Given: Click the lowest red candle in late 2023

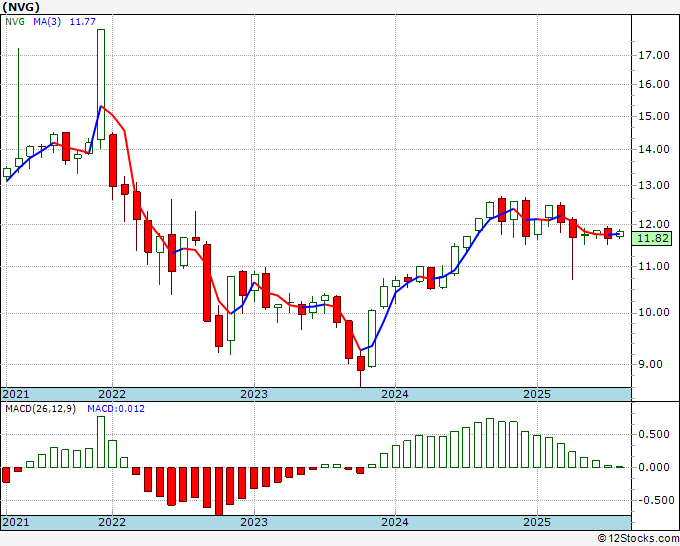Looking at the screenshot, I should pyautogui.click(x=361, y=363).
